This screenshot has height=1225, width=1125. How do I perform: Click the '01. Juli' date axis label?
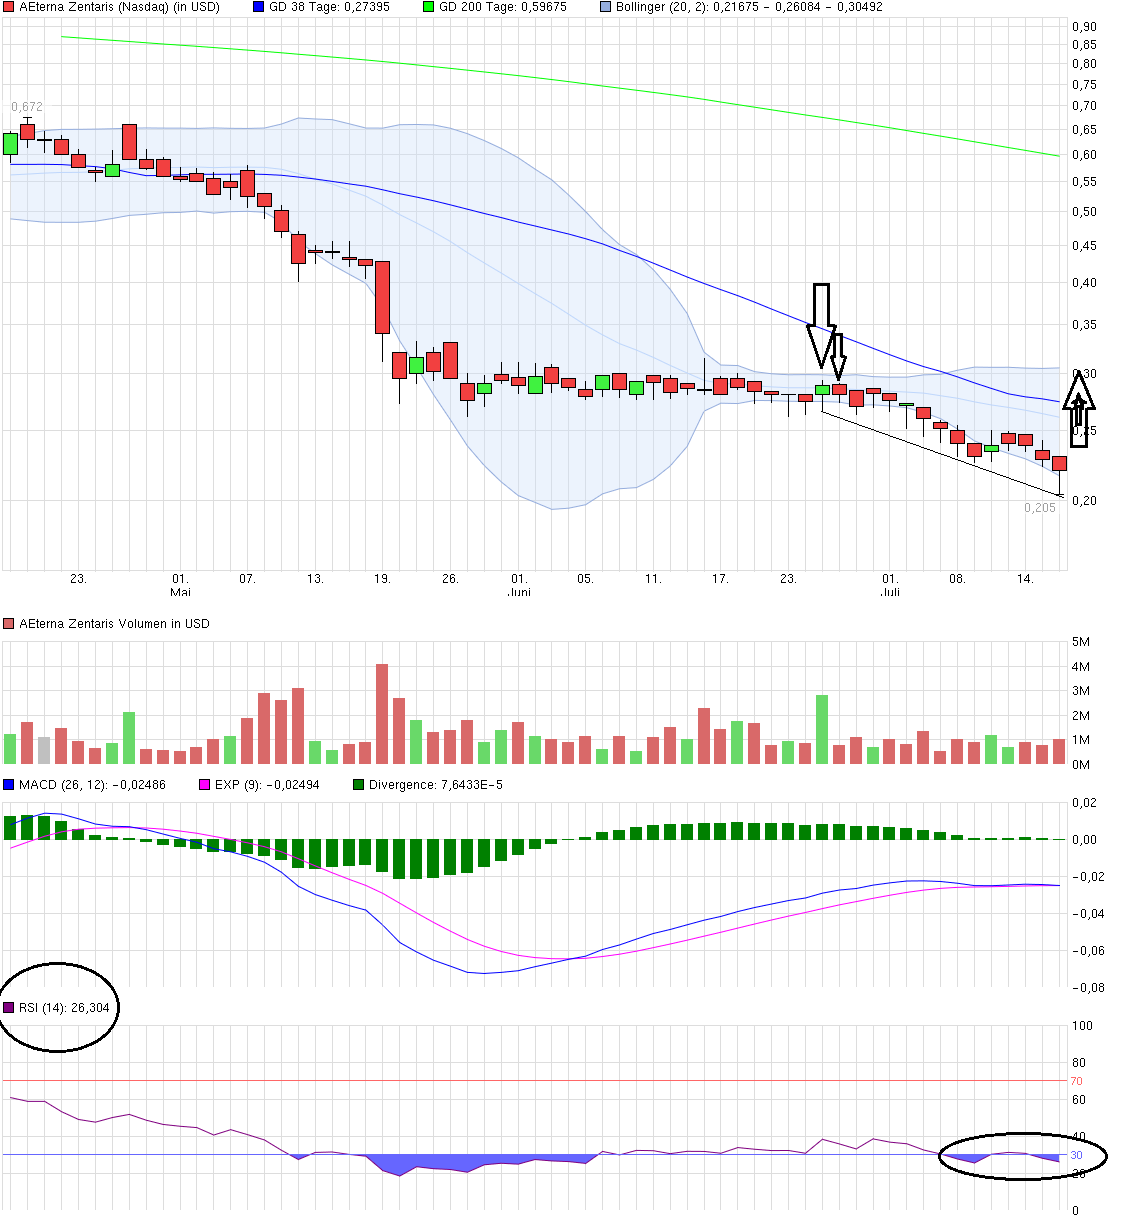pos(890,585)
